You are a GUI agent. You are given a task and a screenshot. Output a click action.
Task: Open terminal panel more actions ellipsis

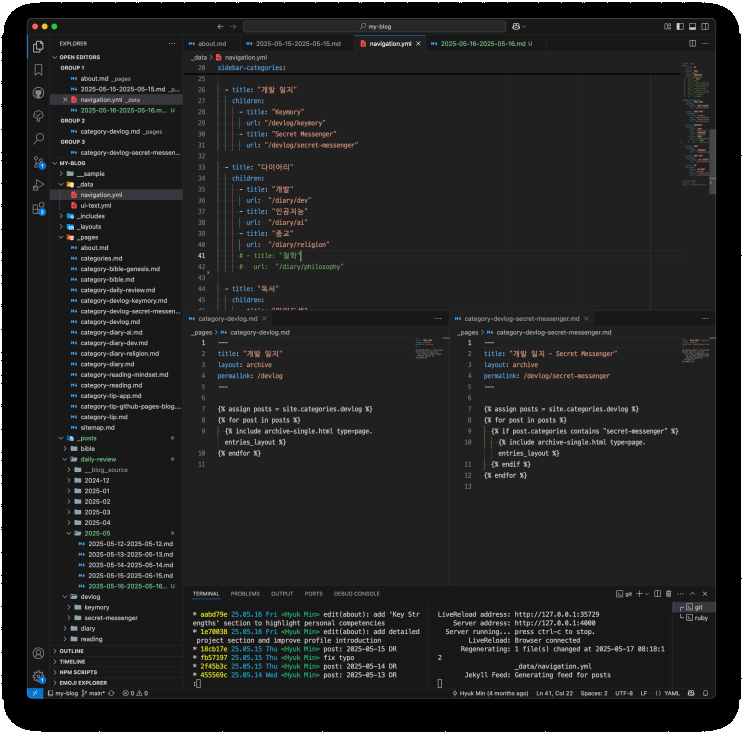click(680, 594)
